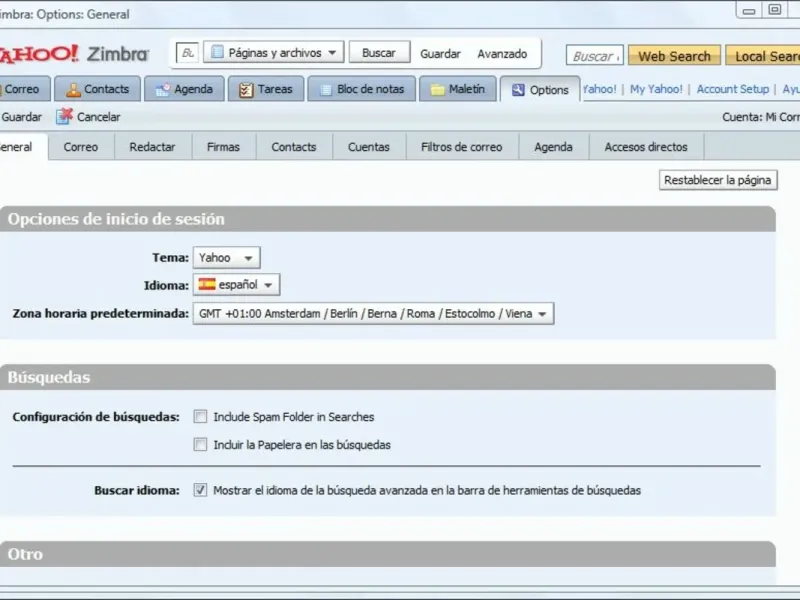Open the Yahoo! link
The height and width of the screenshot is (600, 800).
[x=599, y=89]
